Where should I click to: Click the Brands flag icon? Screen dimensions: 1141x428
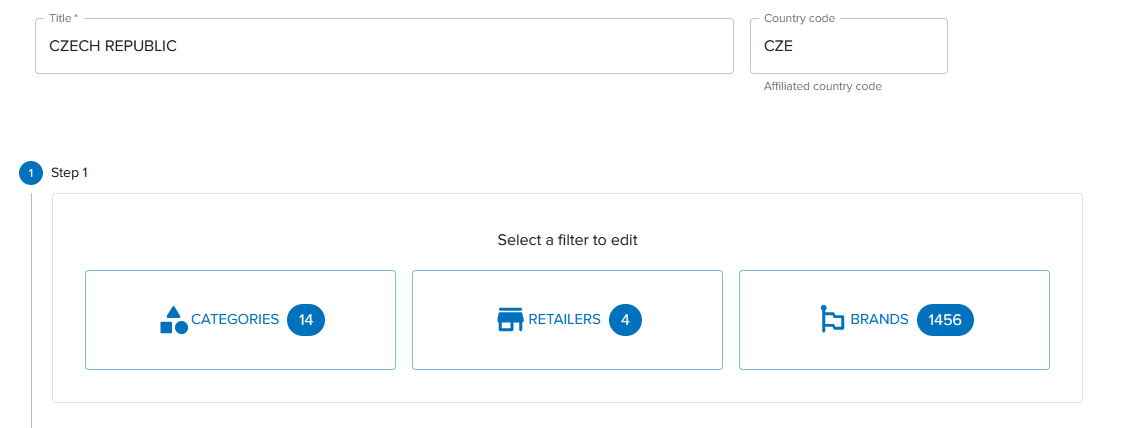click(x=832, y=320)
